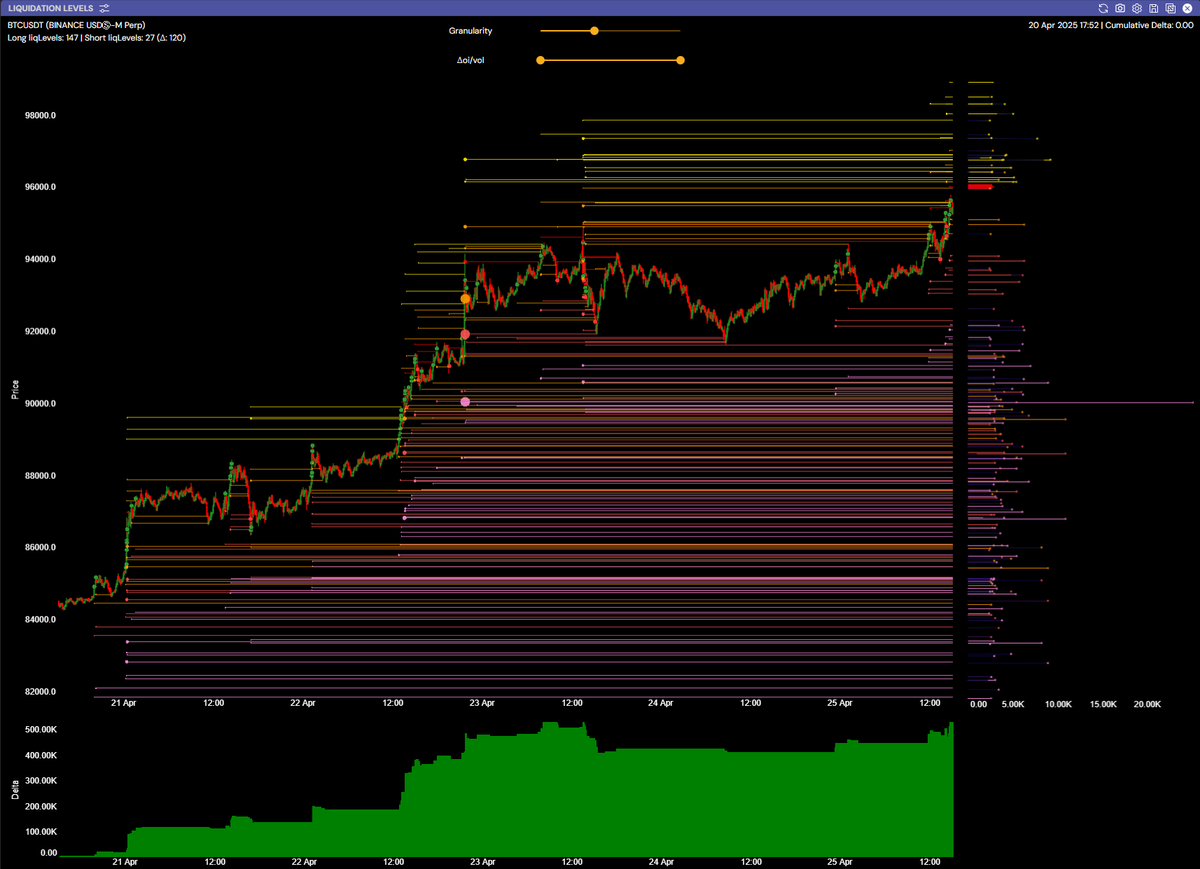Select the large red liquidation marker dot
Viewport: 1200px width, 869px height.
click(x=465, y=334)
